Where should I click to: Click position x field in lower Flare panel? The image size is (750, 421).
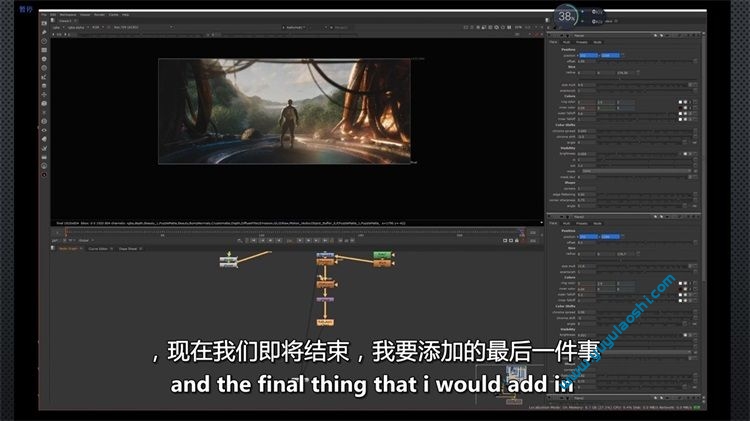point(588,237)
